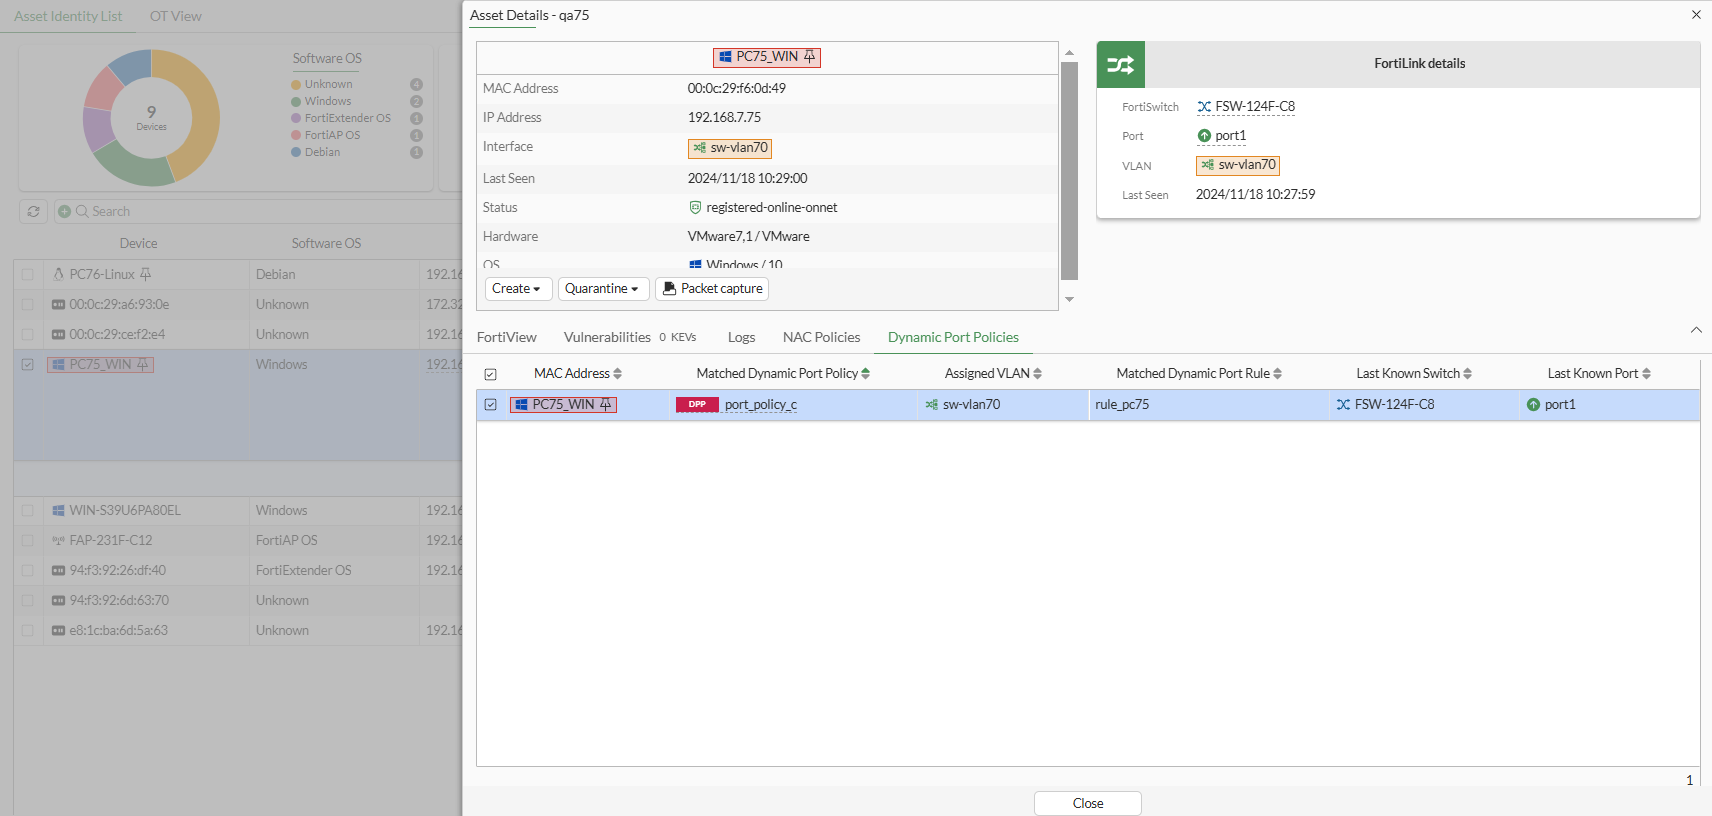This screenshot has width=1712, height=816.
Task: Click the Debian blue legend swatch
Action: [x=296, y=153]
